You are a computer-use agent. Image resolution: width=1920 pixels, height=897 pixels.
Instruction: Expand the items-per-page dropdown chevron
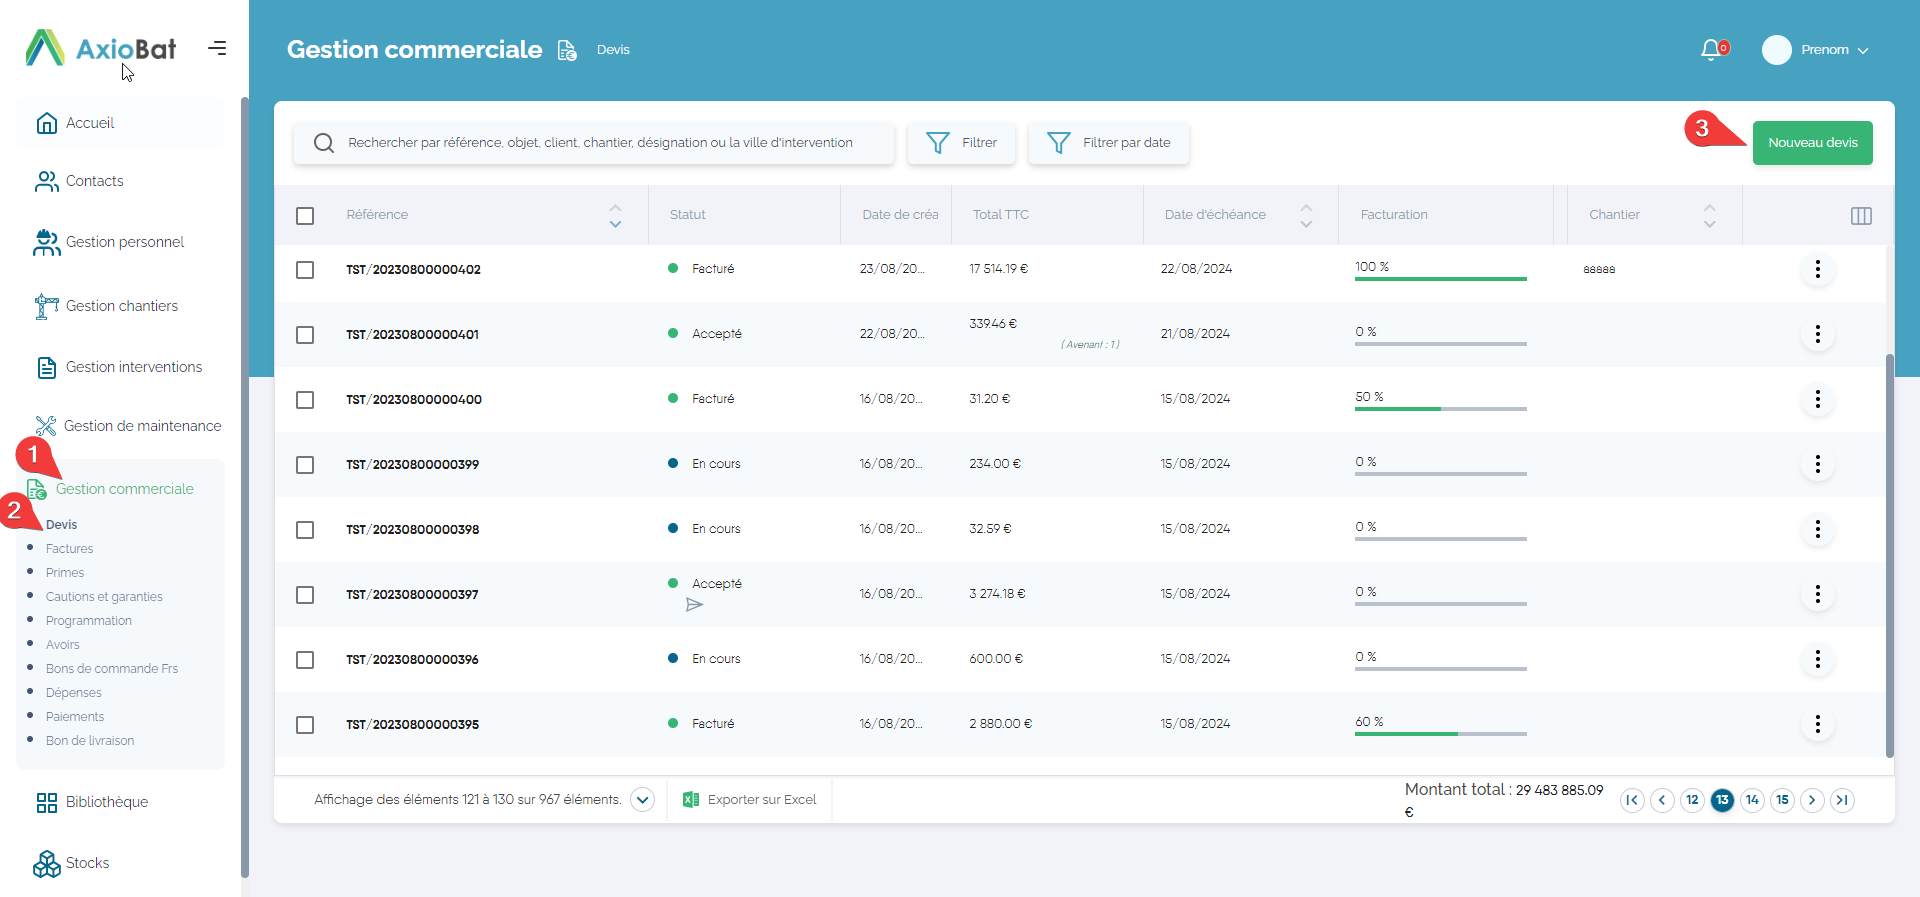pos(643,800)
